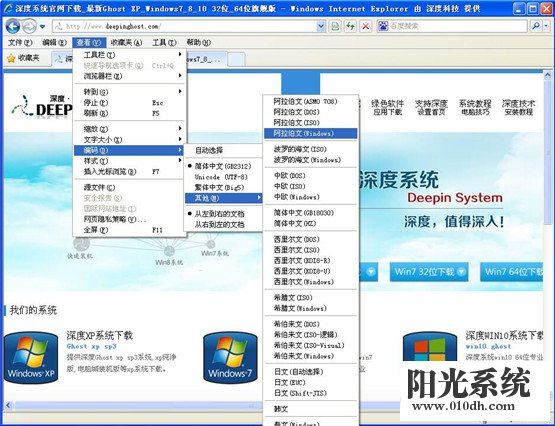This screenshot has height=426, width=555.
Task: Choose 简体中文(GB18030) encoding
Action: tap(311, 213)
